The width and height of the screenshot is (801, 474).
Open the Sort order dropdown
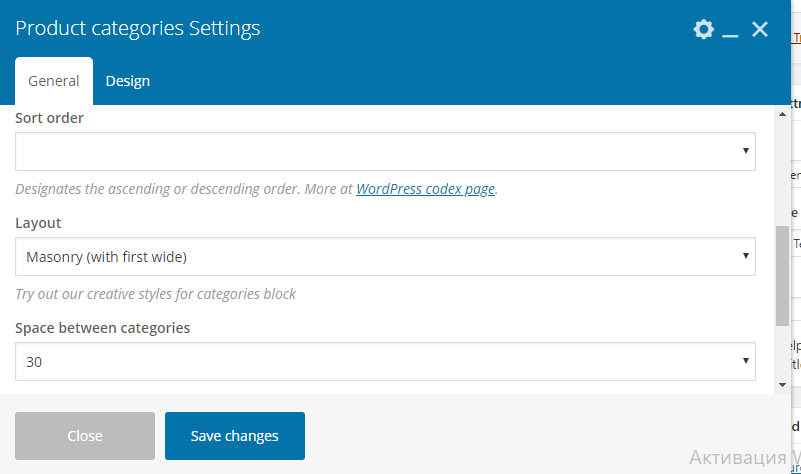(x=385, y=152)
